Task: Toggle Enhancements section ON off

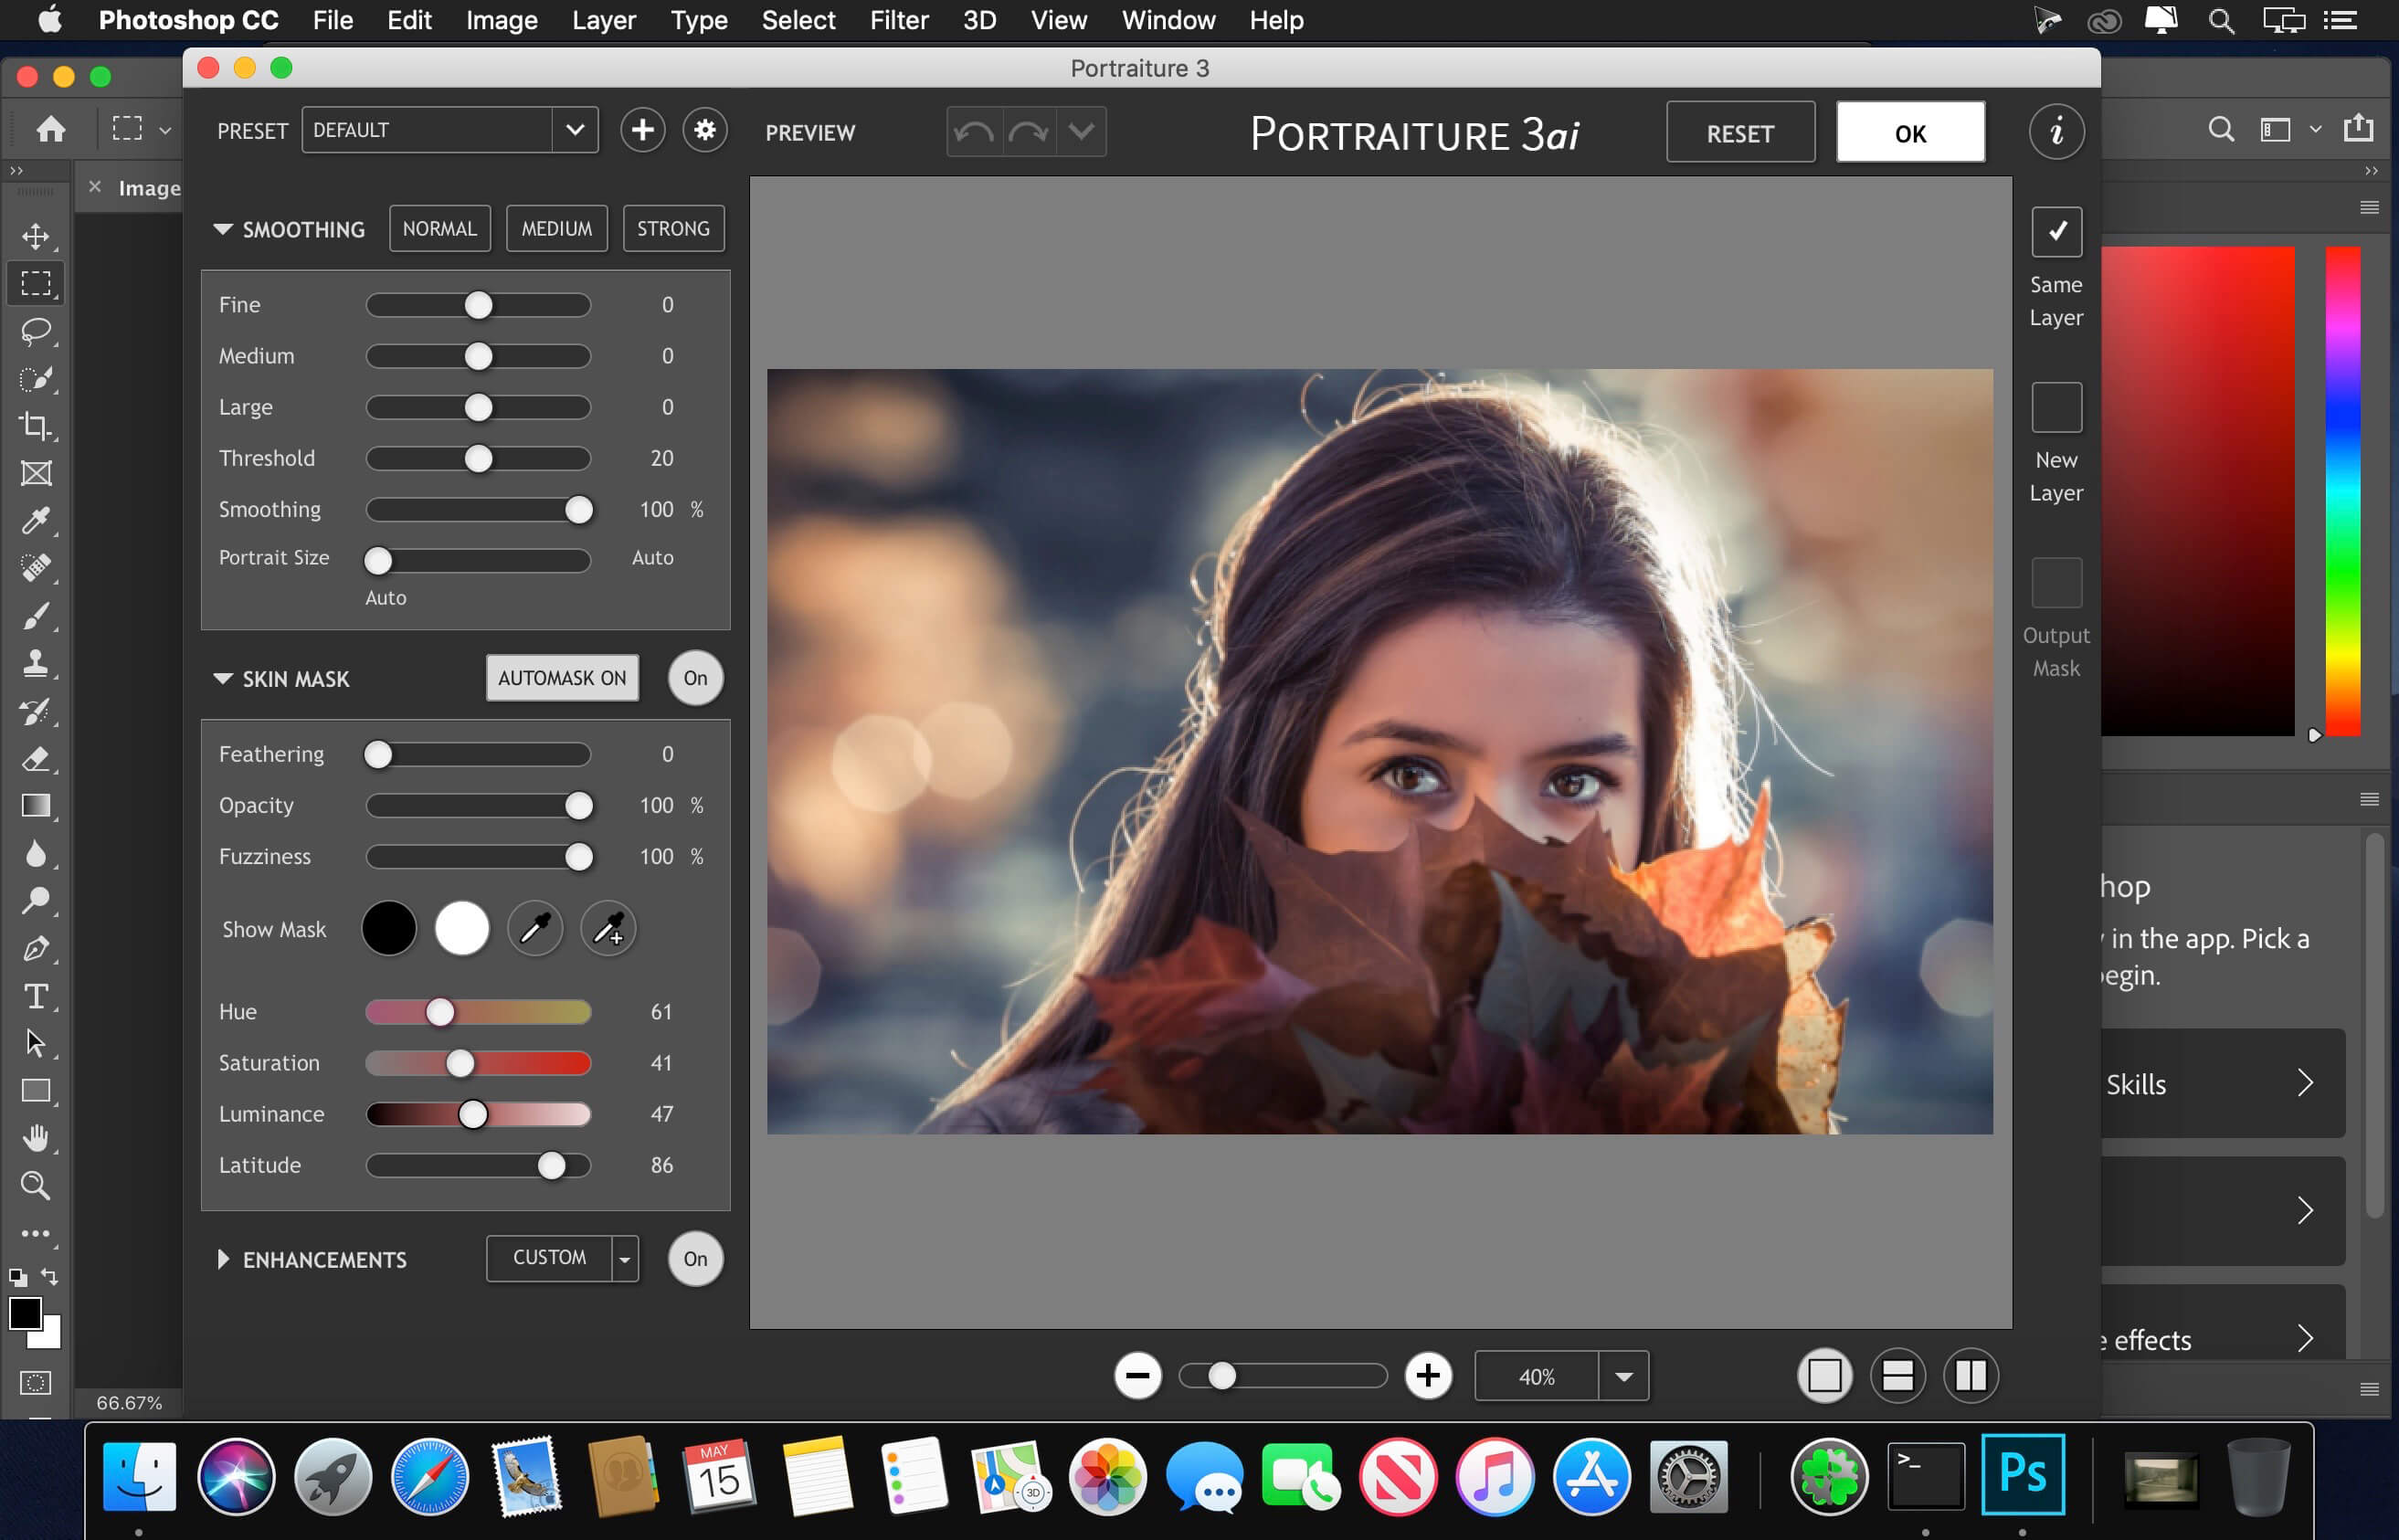Action: [x=696, y=1257]
